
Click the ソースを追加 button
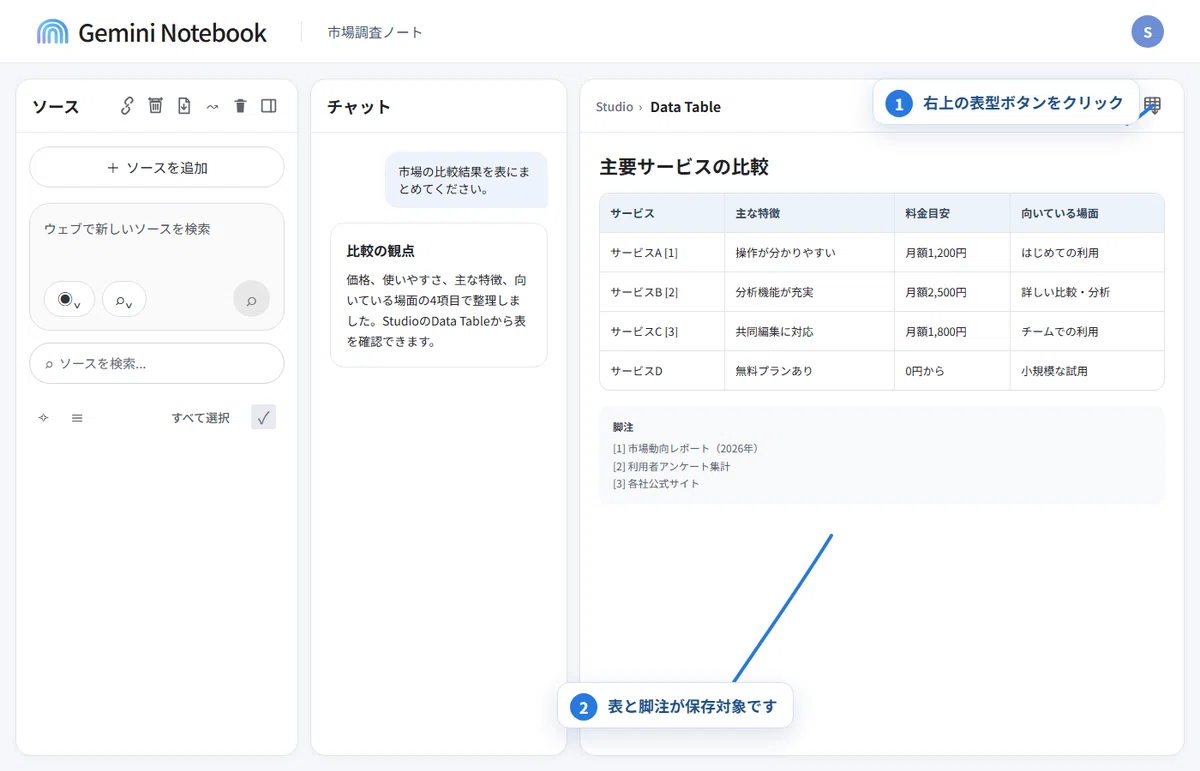tap(157, 167)
